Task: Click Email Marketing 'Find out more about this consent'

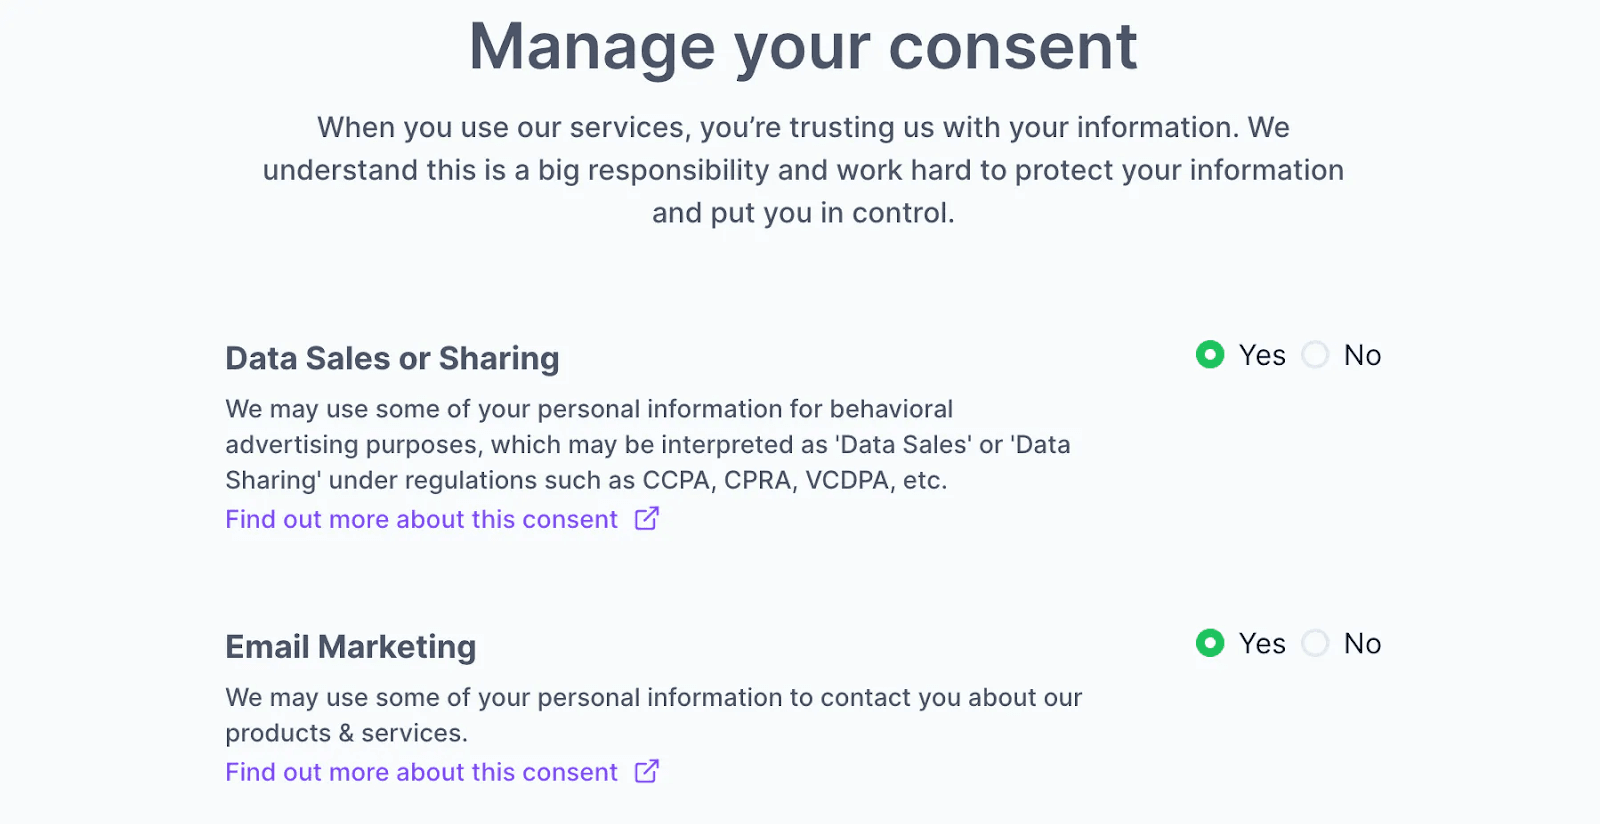Action: click(x=421, y=773)
